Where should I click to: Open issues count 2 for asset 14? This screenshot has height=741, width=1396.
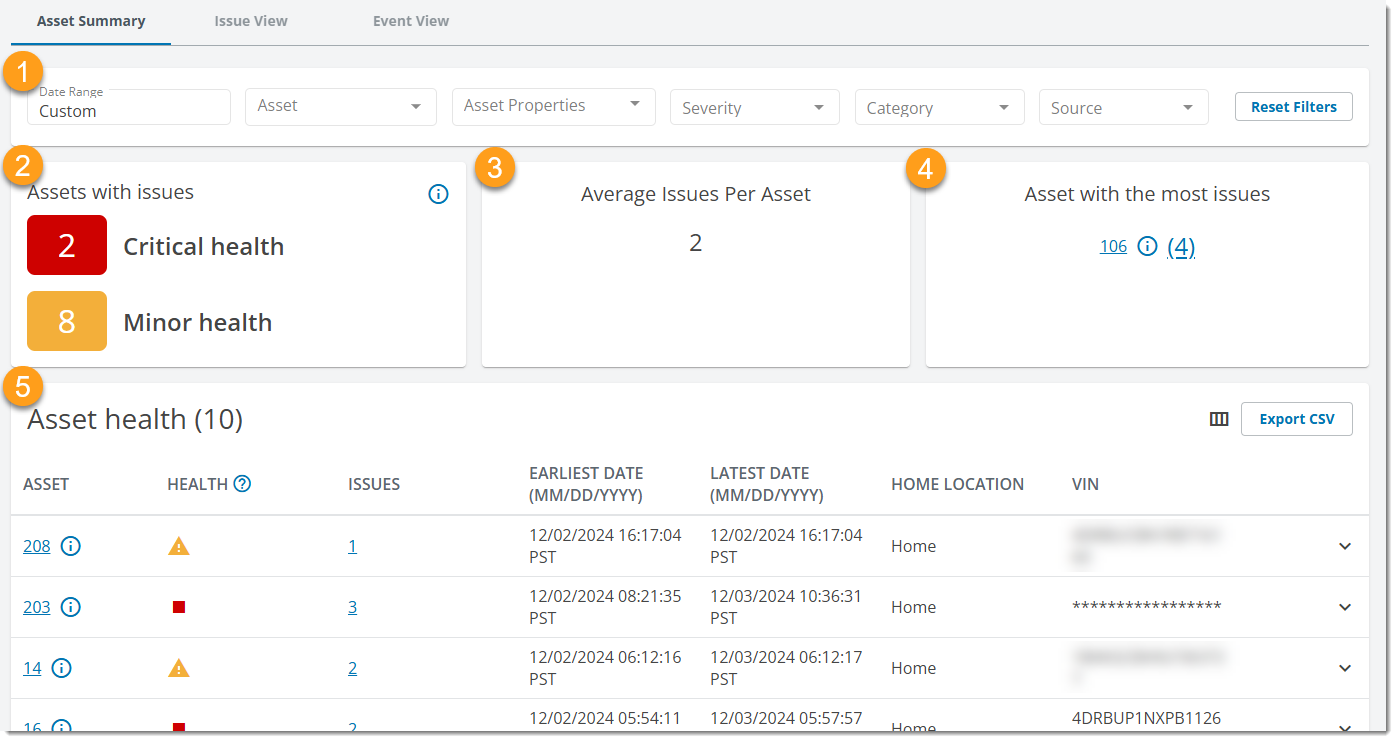(x=352, y=668)
